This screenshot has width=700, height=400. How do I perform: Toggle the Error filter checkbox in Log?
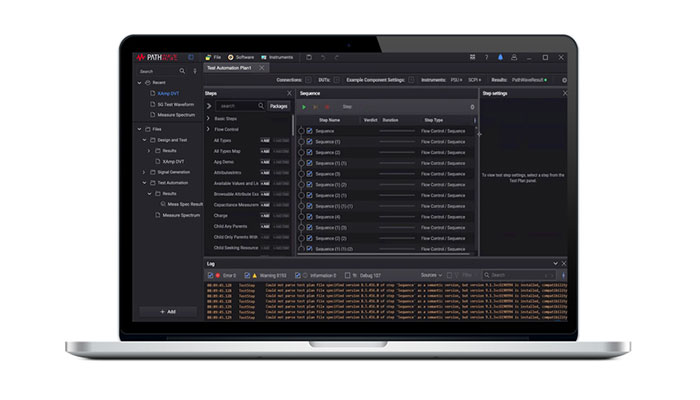pyautogui.click(x=212, y=274)
